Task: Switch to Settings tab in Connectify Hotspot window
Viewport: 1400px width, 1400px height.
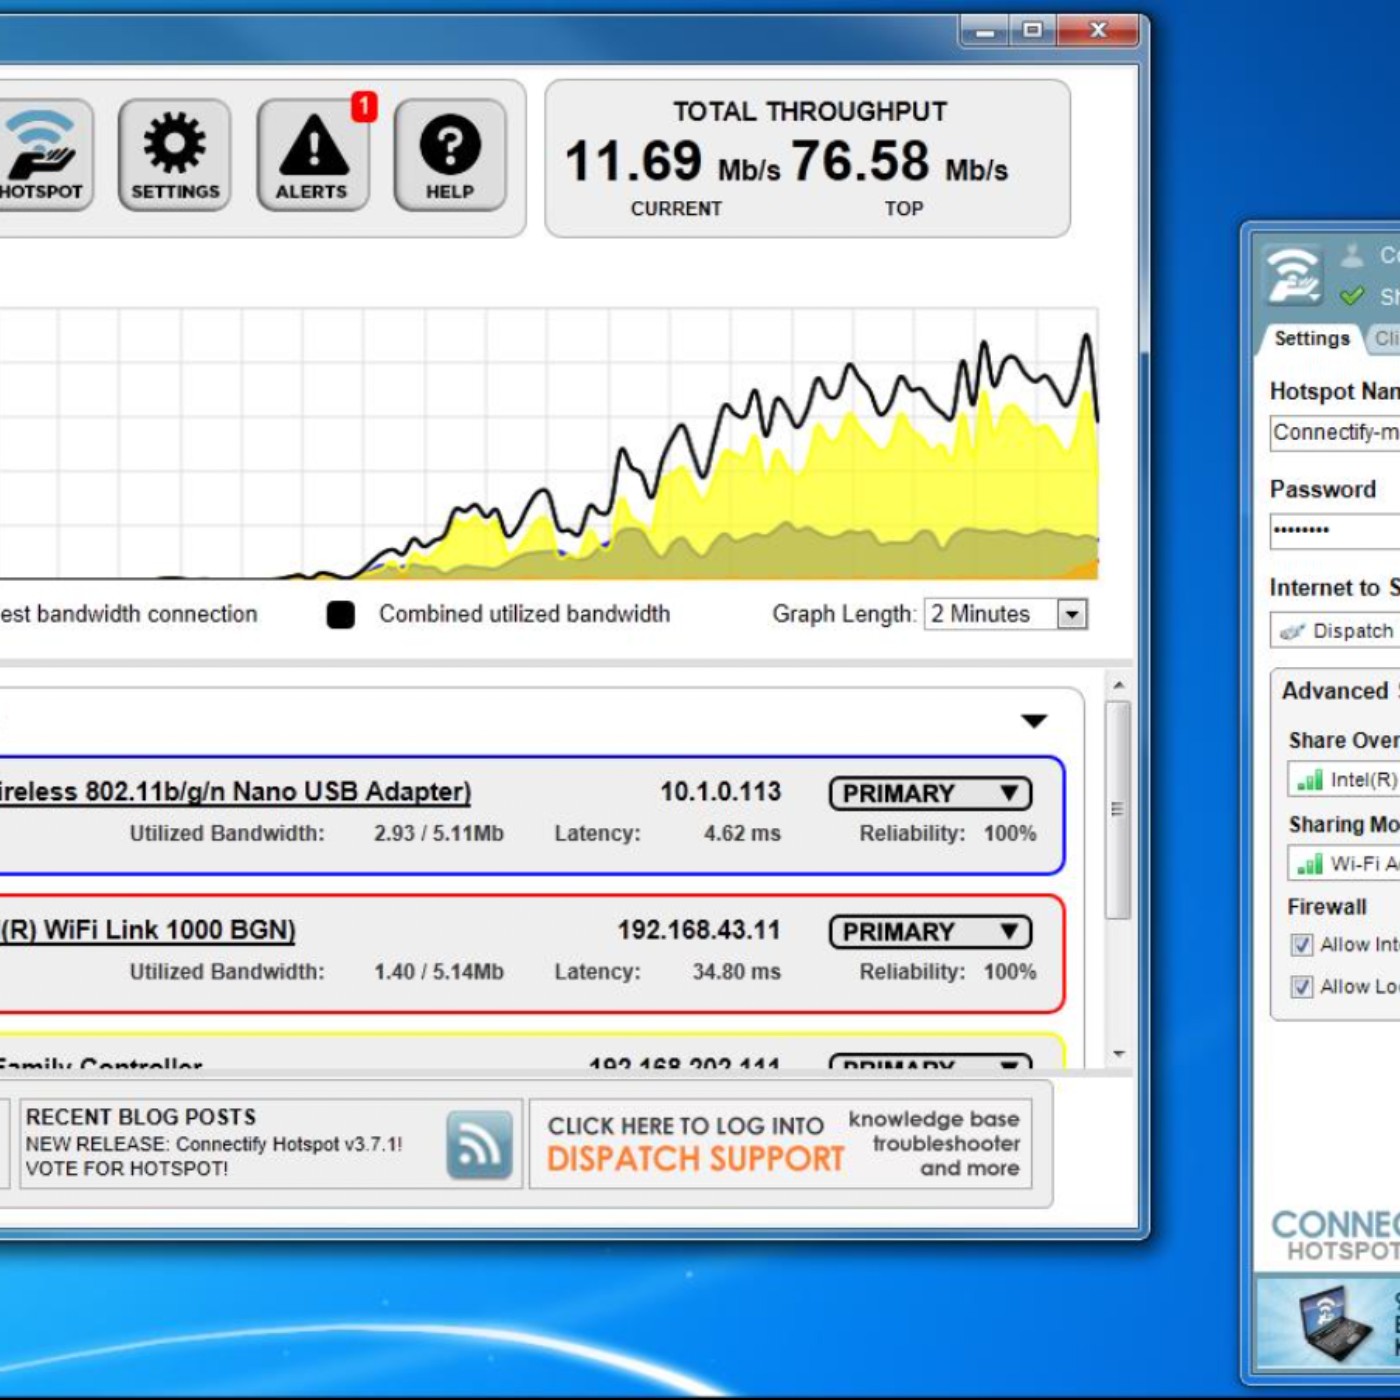Action: click(1311, 339)
